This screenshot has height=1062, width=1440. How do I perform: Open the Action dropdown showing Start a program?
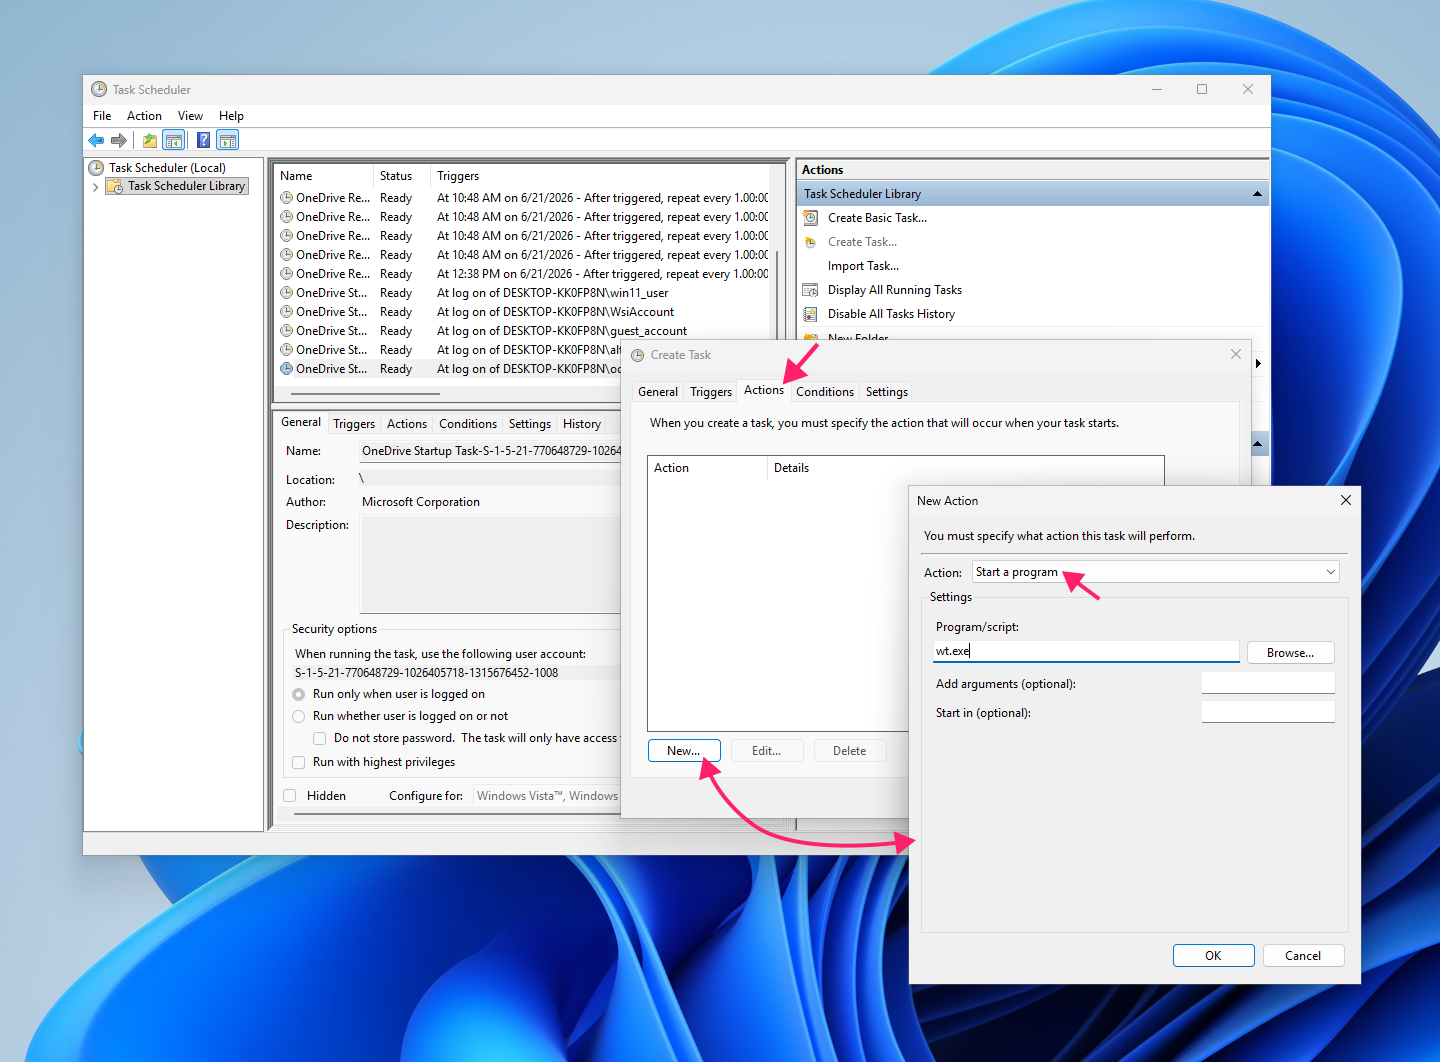pos(1155,572)
